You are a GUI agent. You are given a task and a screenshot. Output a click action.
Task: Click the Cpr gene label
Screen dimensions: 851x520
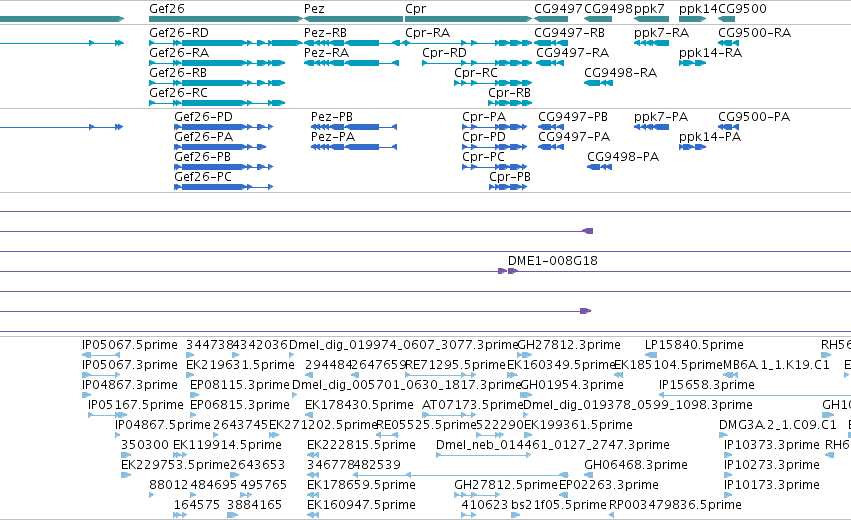tap(416, 9)
